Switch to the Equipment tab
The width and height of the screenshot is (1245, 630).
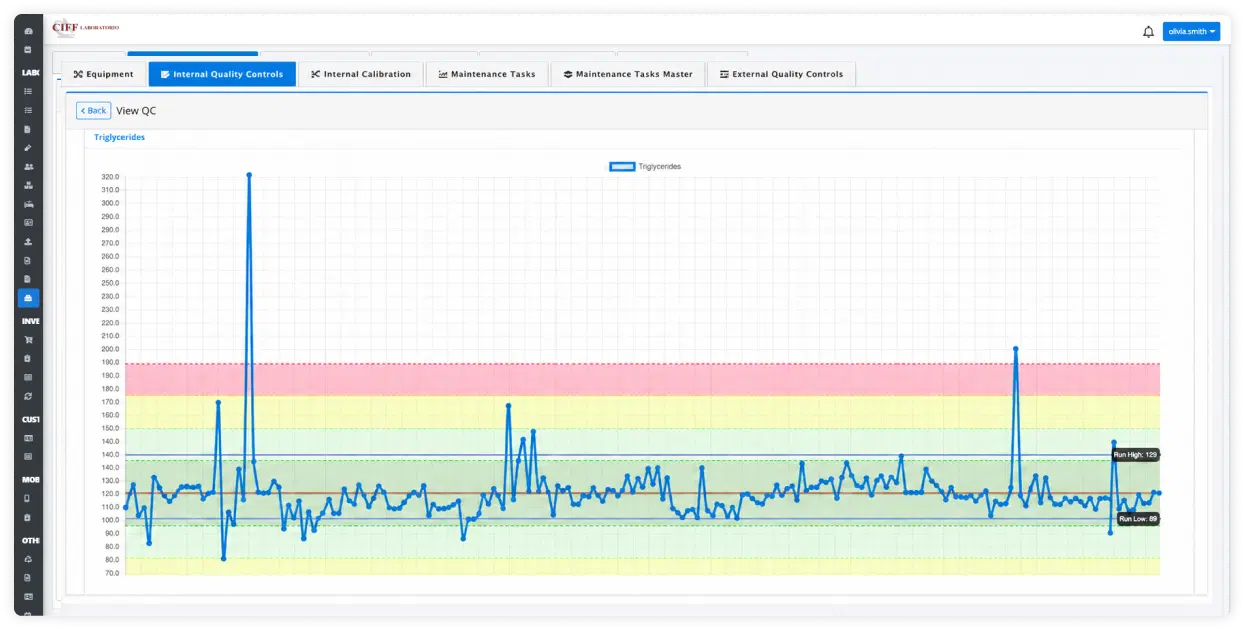point(103,74)
